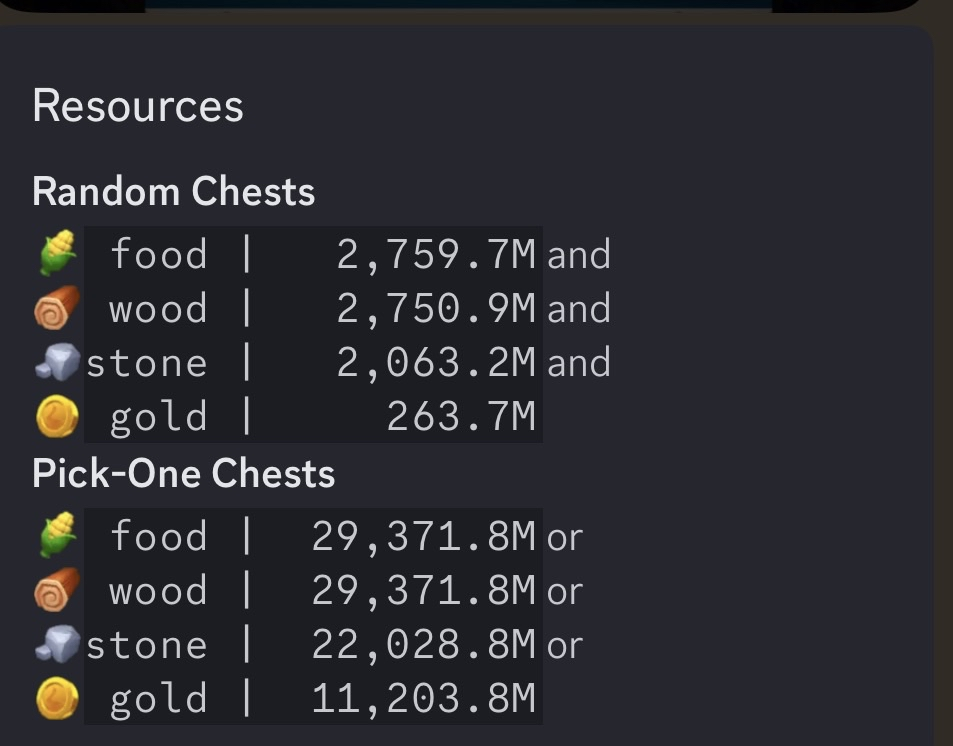Click the 11,203.8M gold value
Viewport: 953px width, 746px height.
(424, 699)
